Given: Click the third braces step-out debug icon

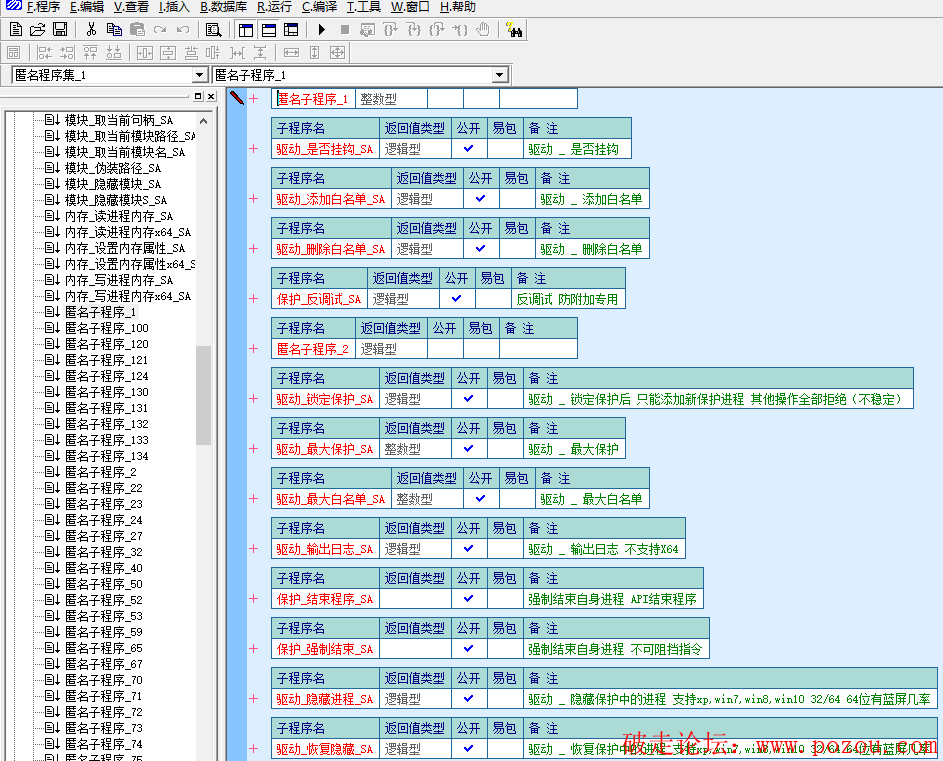Looking at the screenshot, I should point(437,29).
